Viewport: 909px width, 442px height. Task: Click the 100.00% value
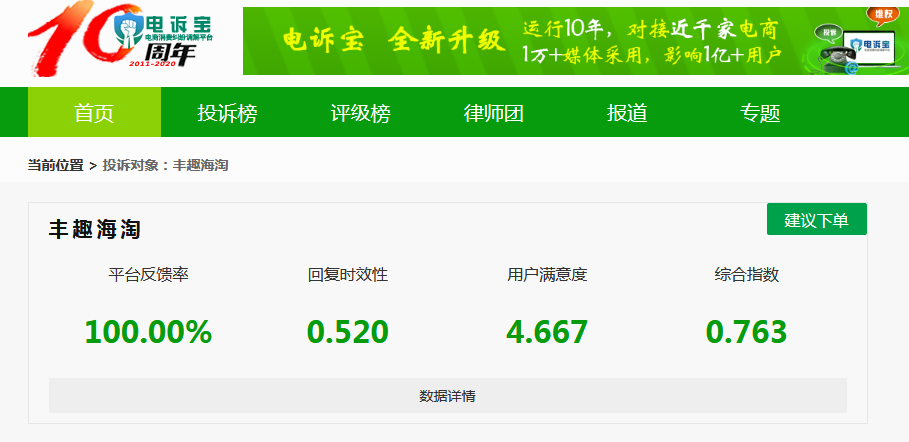point(148,332)
